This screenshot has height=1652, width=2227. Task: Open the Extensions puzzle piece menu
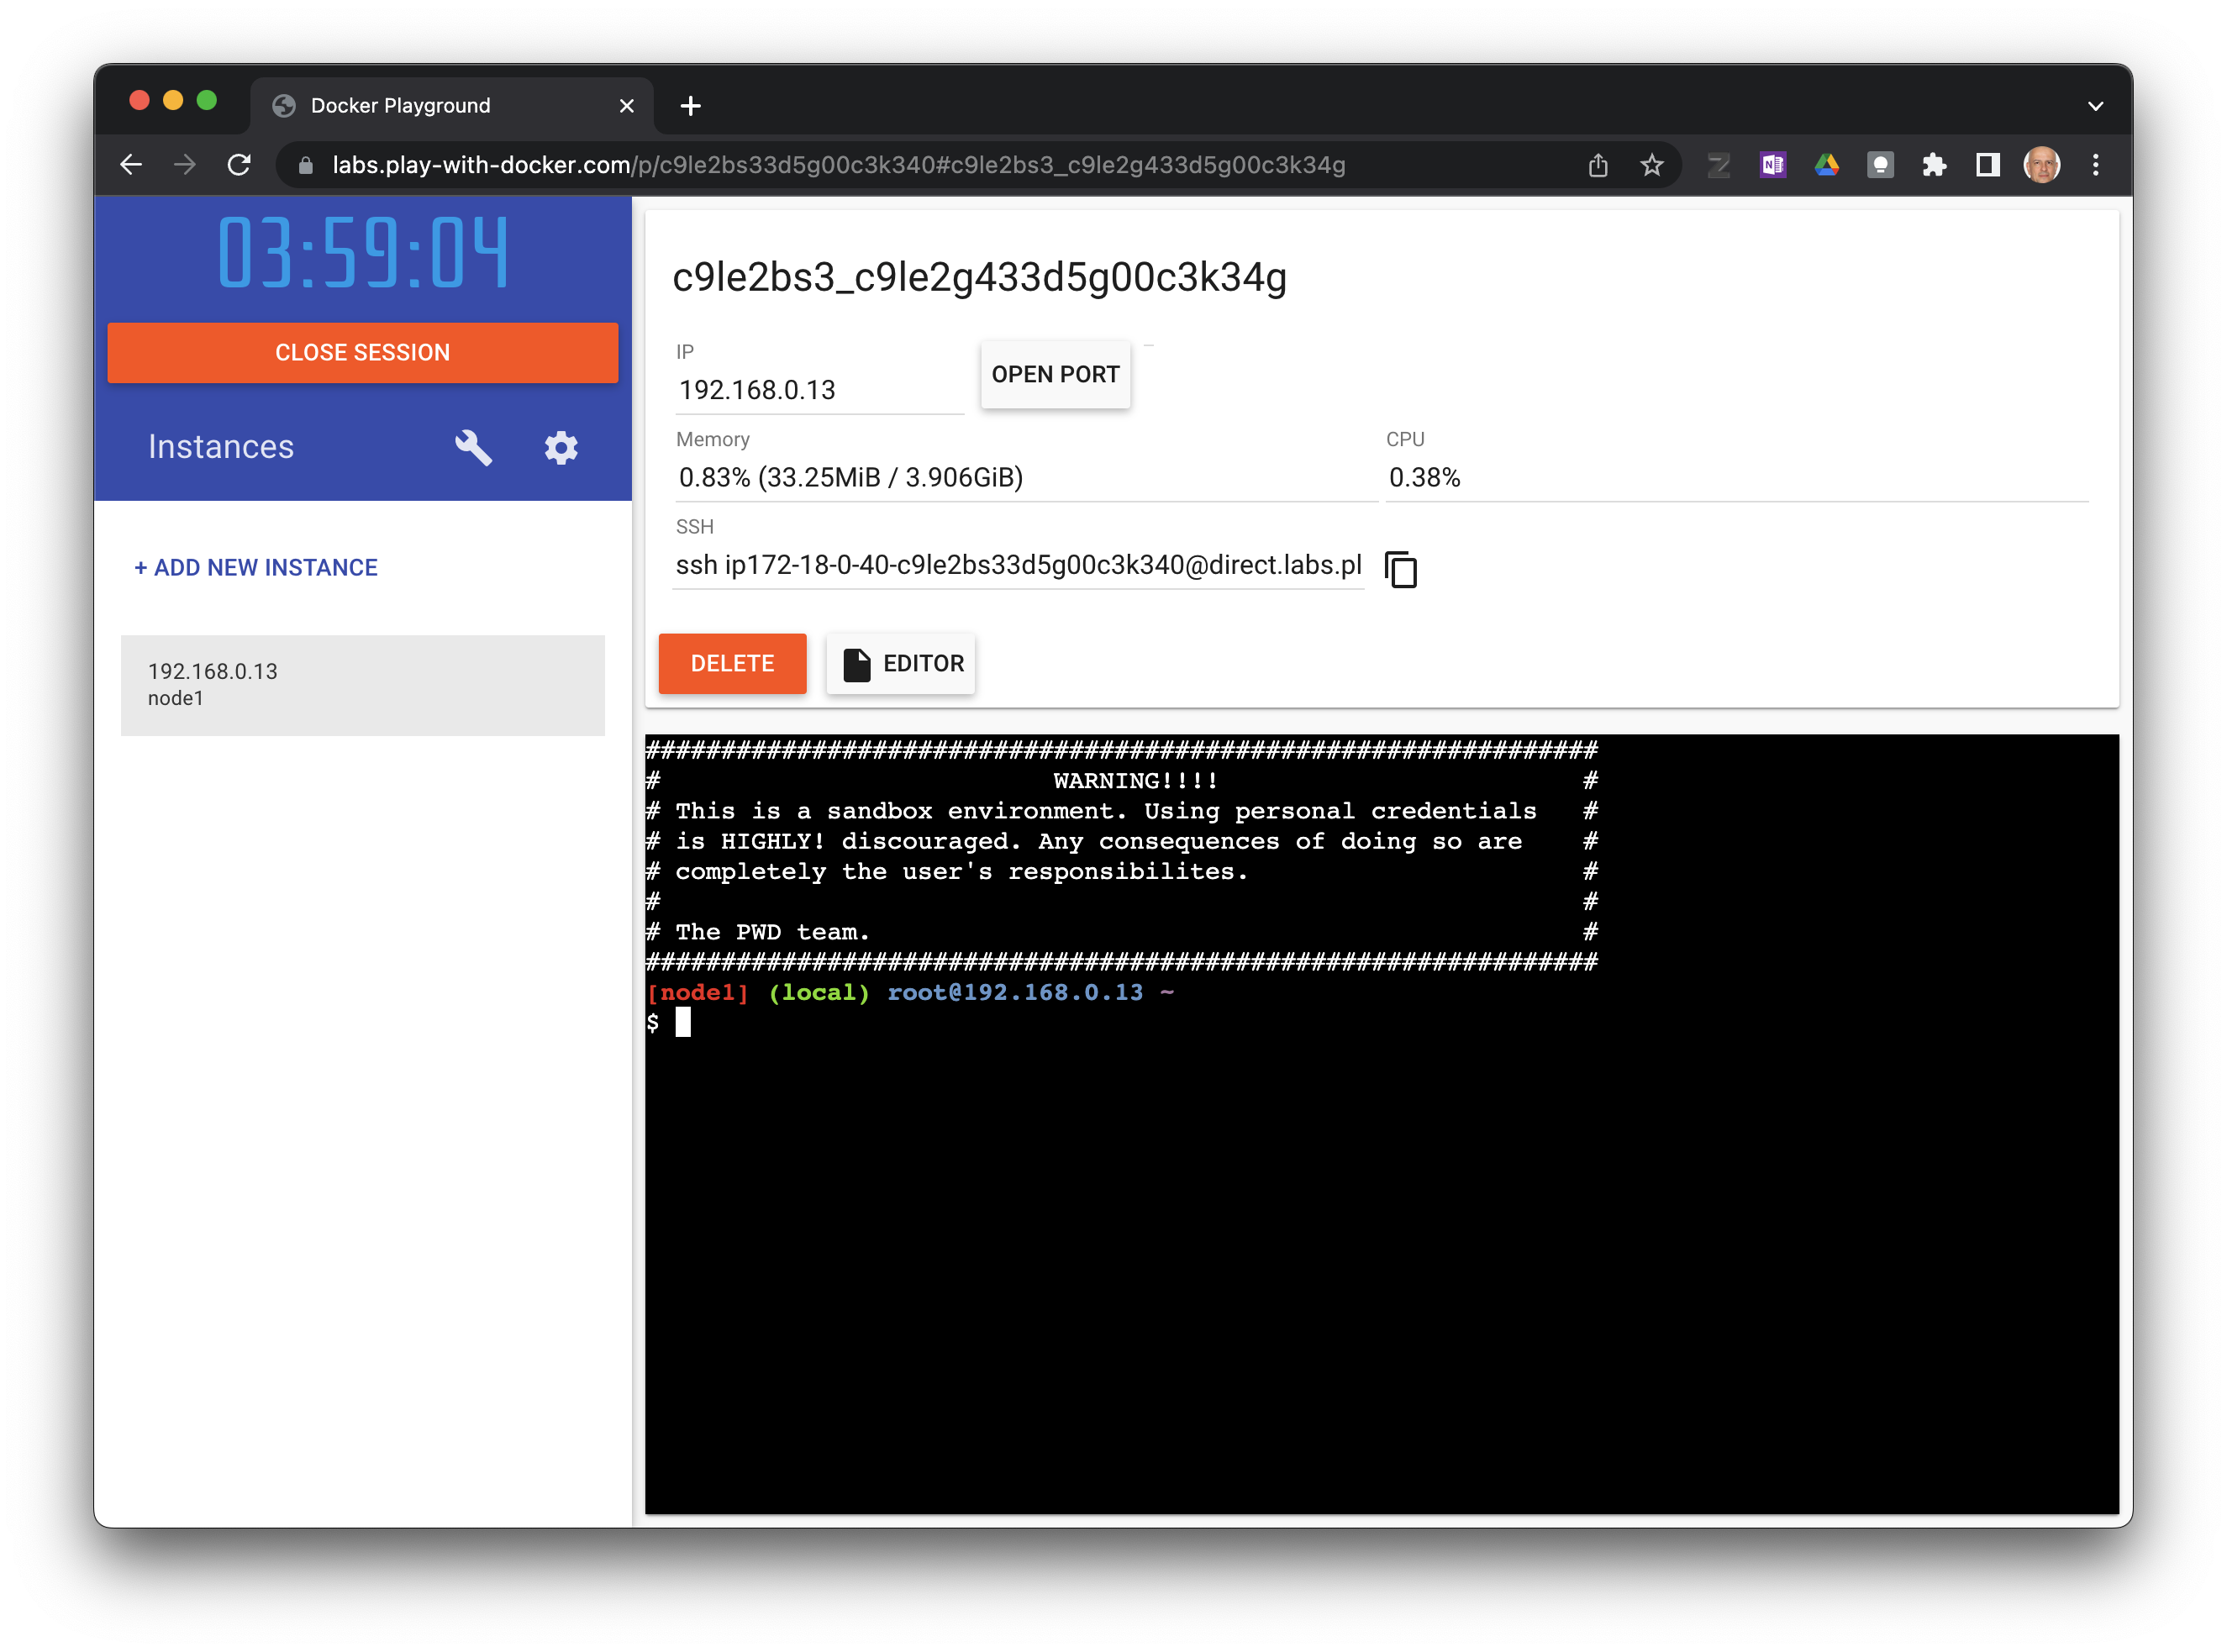pyautogui.click(x=1934, y=165)
